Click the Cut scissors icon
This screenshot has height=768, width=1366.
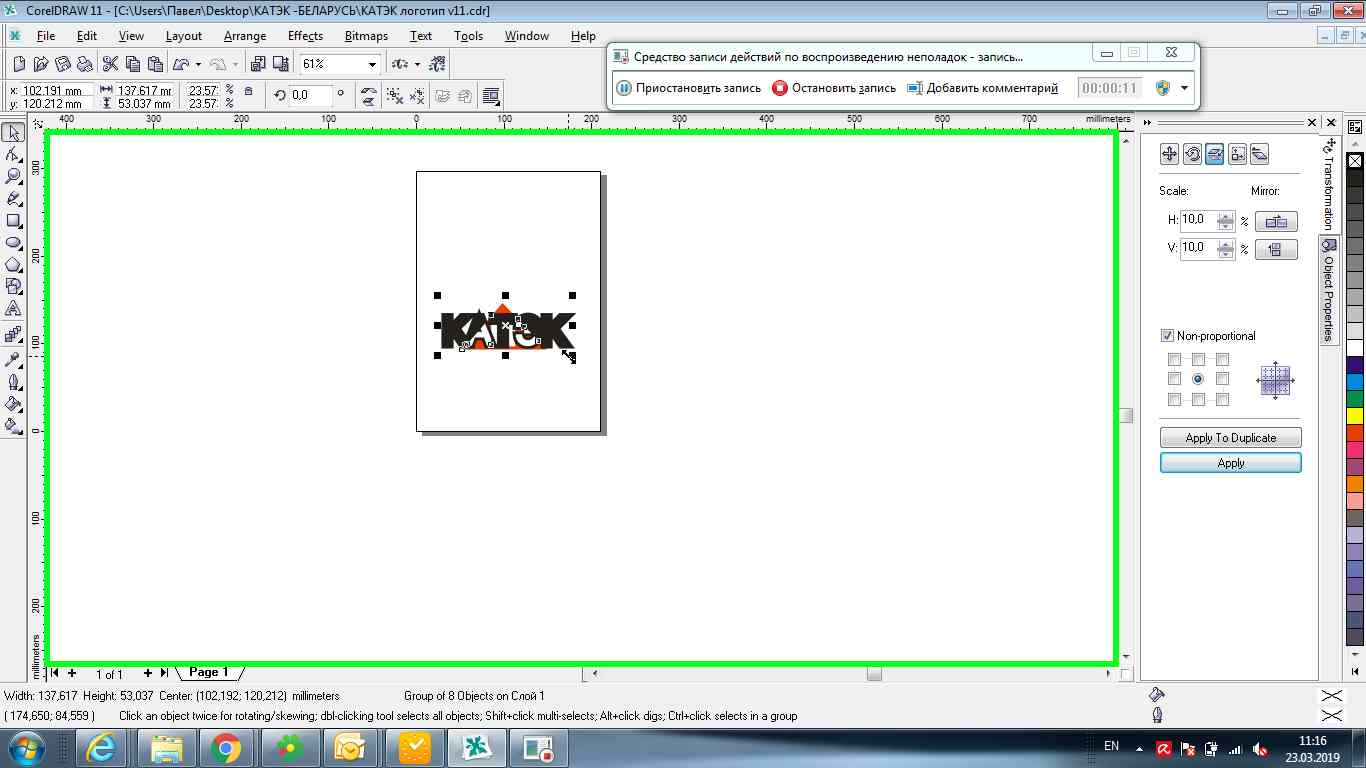point(110,64)
